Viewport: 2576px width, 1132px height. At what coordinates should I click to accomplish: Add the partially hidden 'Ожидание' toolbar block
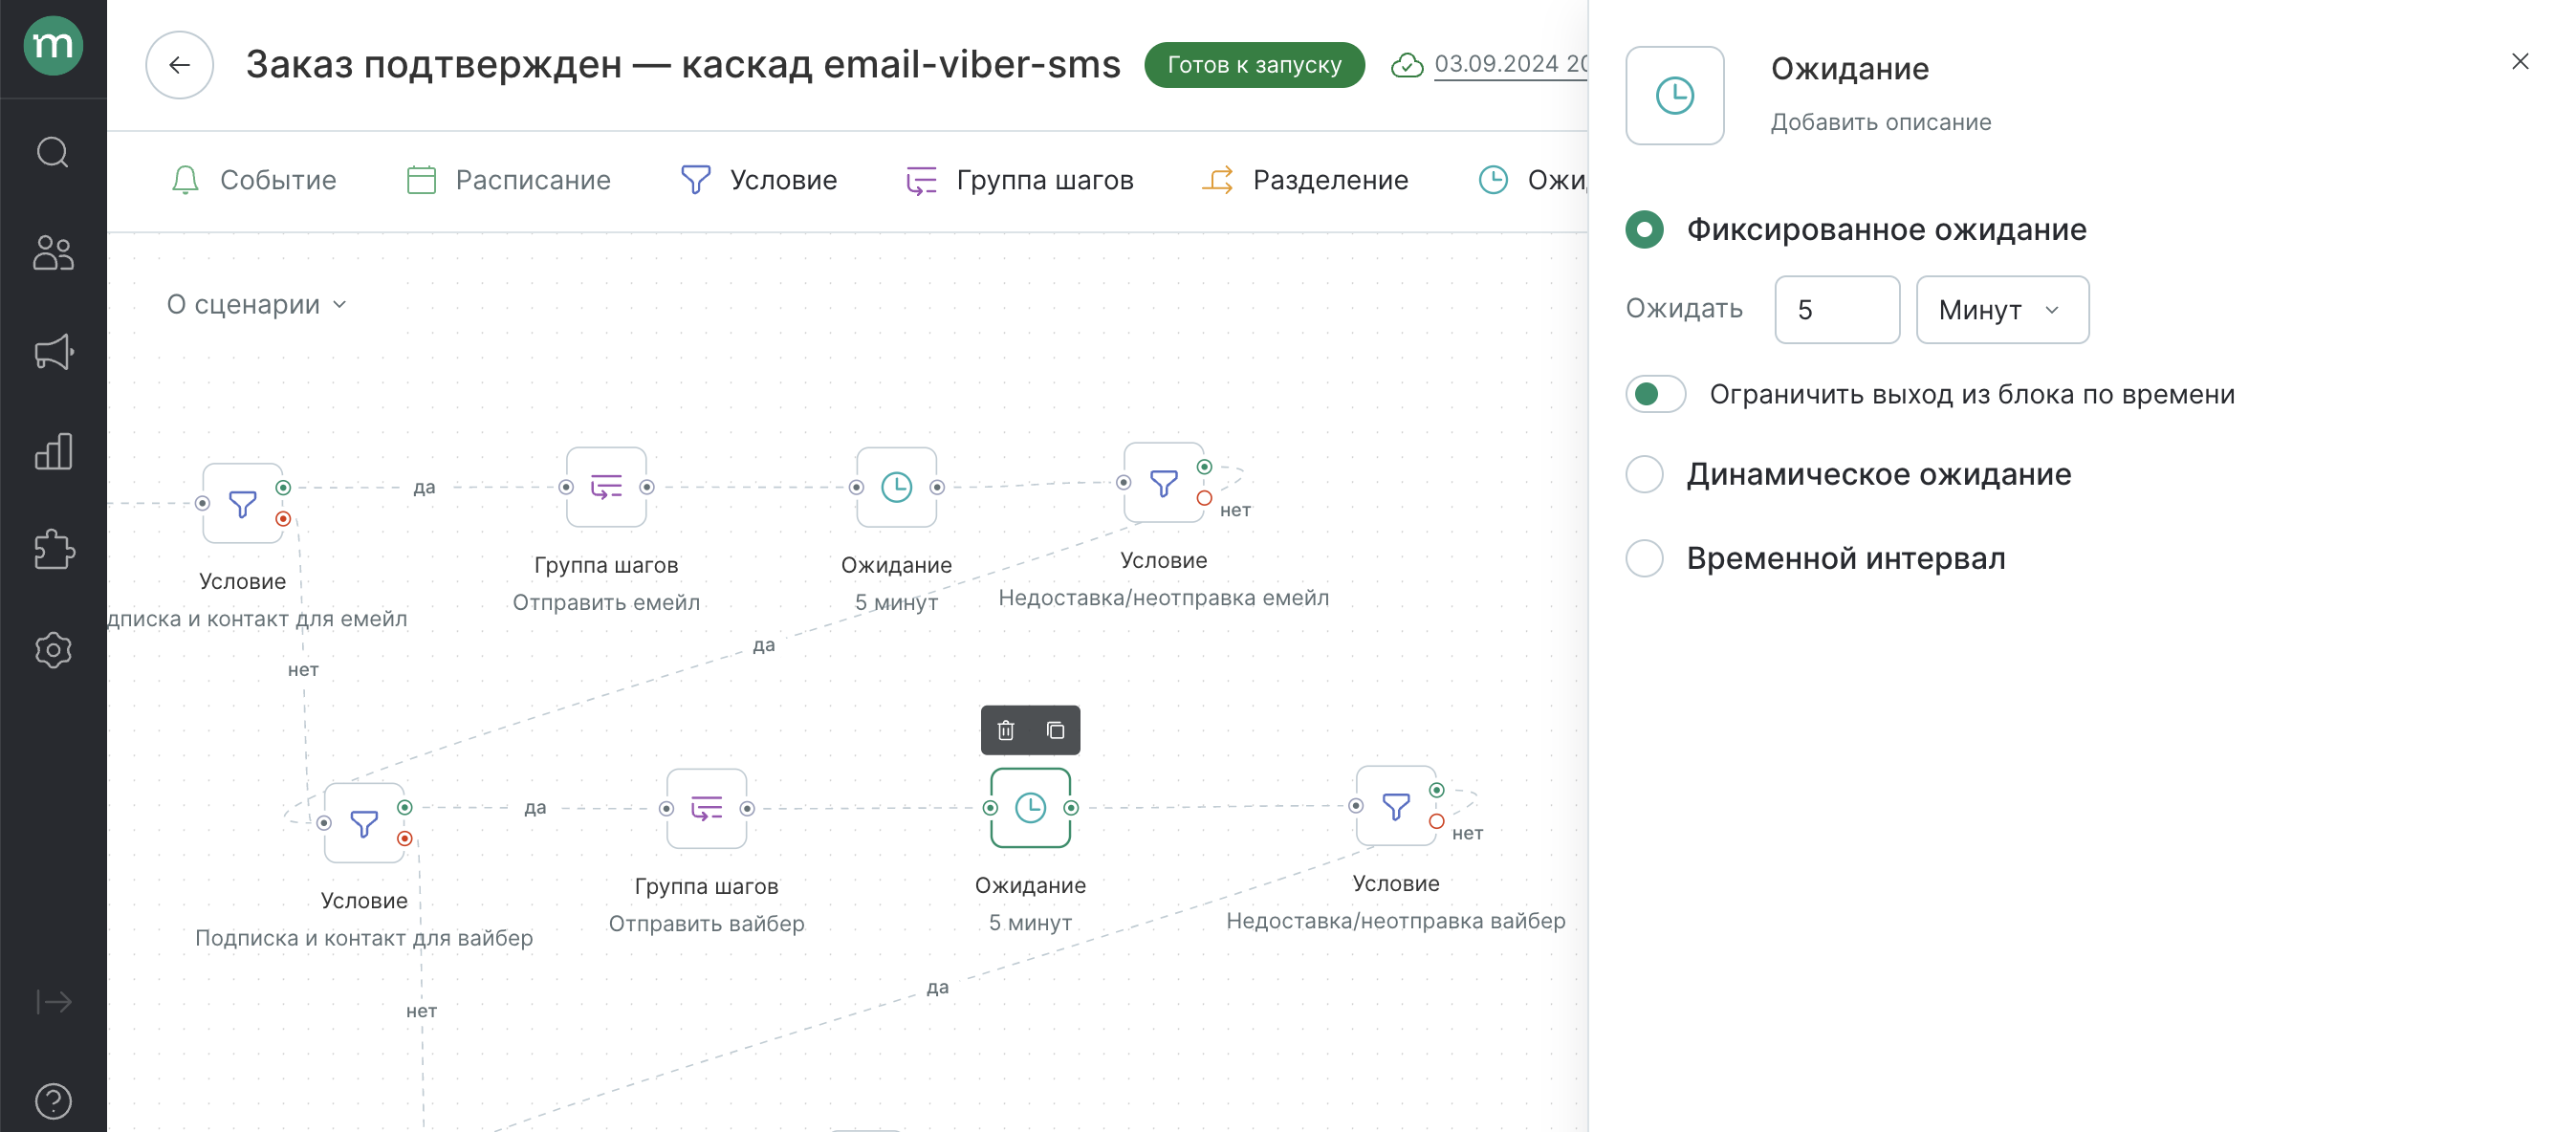tap(1532, 180)
